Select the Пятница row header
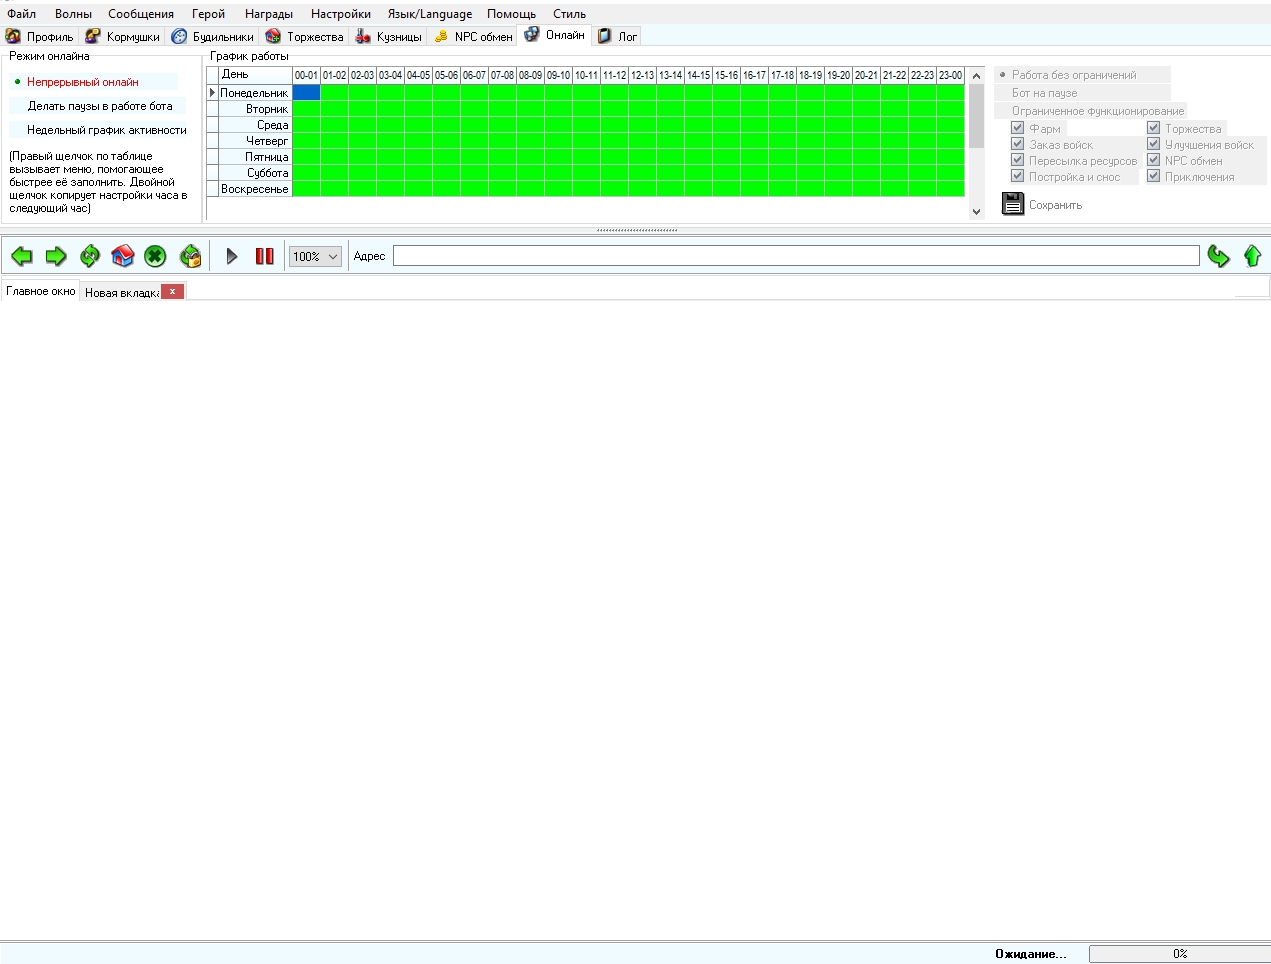Viewport: 1271px width, 964px height. tap(254, 157)
